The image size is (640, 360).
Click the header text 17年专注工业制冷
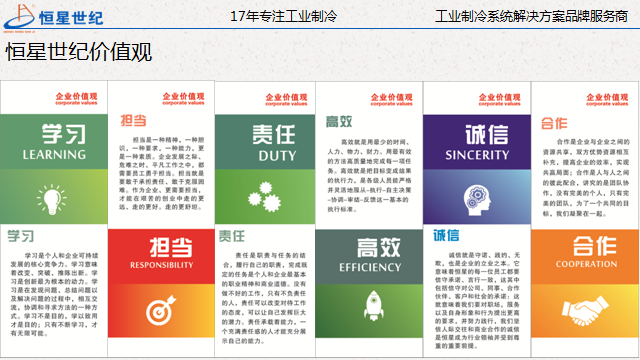tap(283, 16)
